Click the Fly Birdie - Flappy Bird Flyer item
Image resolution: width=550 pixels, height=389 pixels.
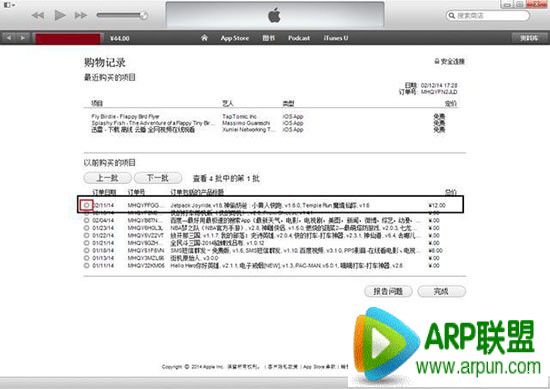126,116
